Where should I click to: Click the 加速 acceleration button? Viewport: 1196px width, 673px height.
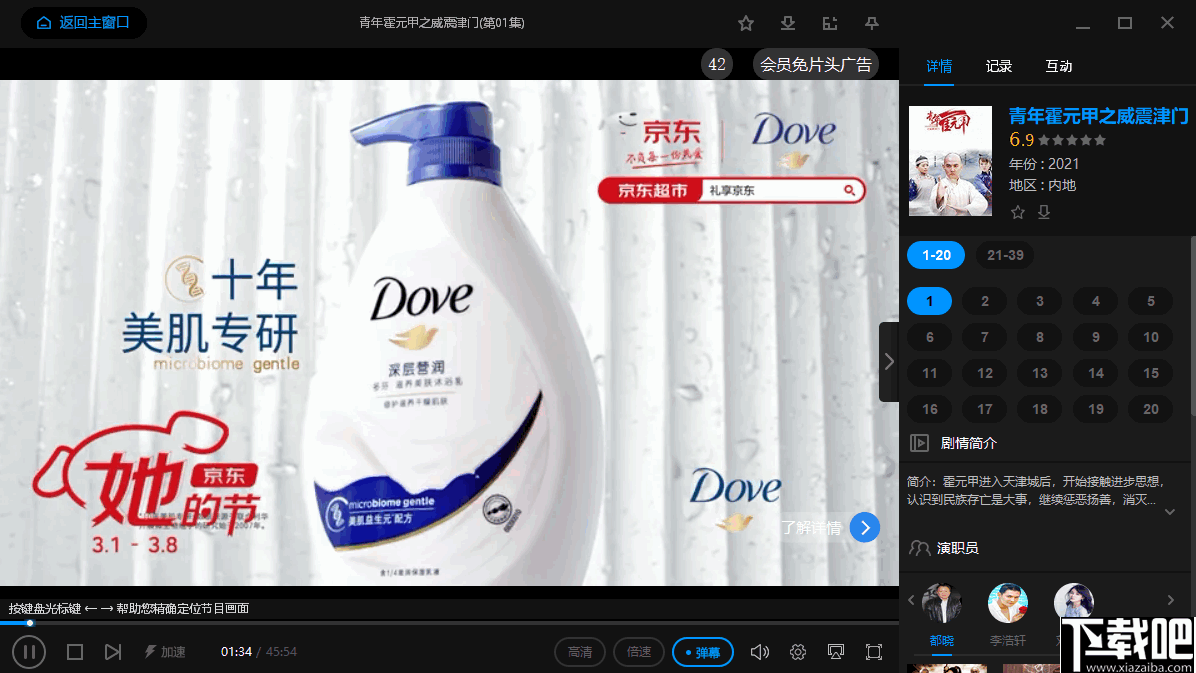166,652
